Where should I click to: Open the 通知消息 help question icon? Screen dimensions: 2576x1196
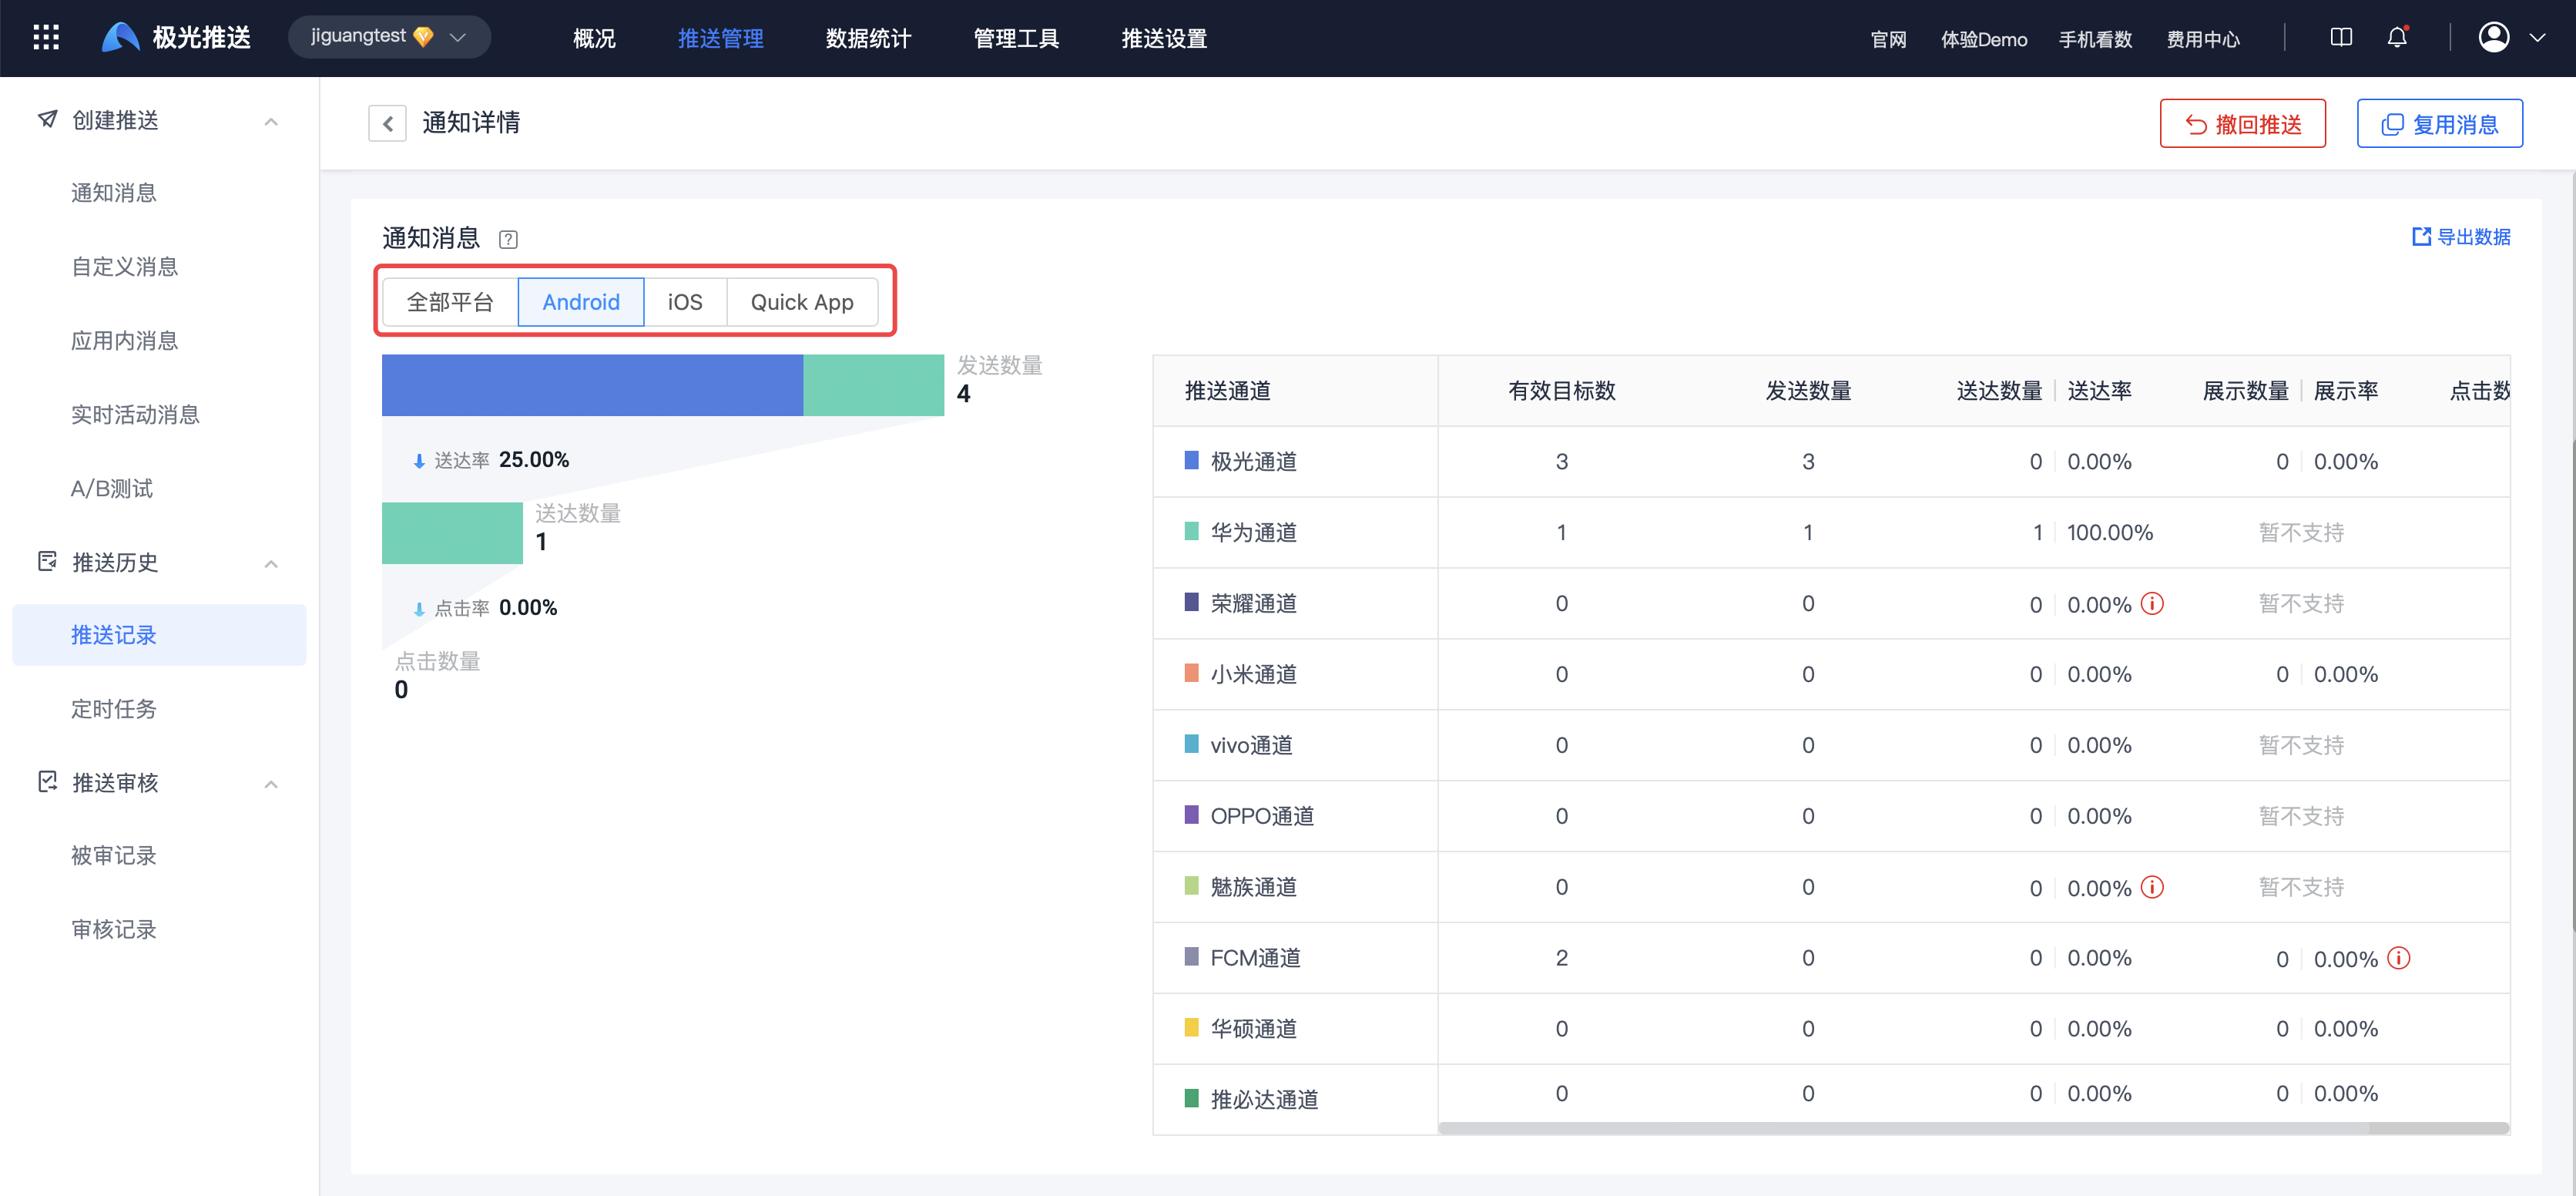(508, 239)
